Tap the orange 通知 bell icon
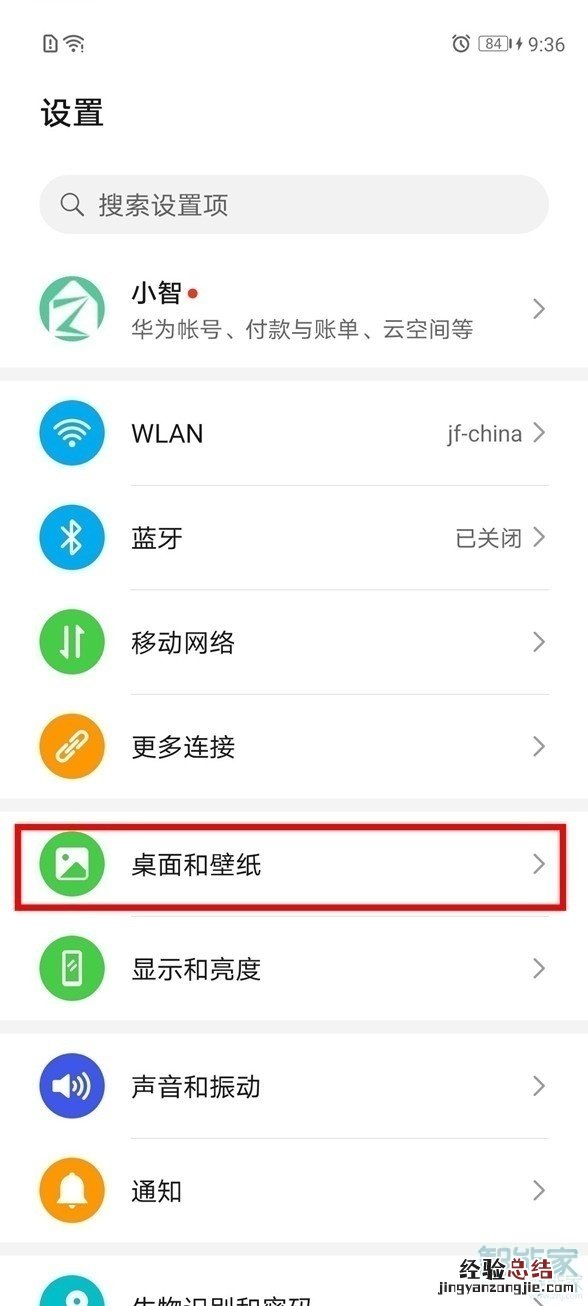Screen dimensions: 588x1306 pos(71,1190)
